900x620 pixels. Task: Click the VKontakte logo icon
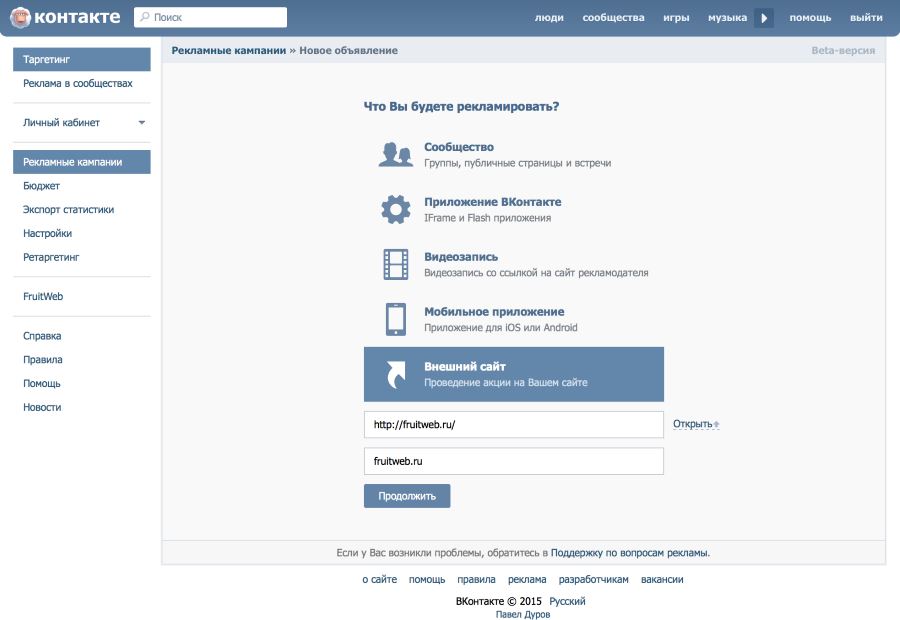20,17
